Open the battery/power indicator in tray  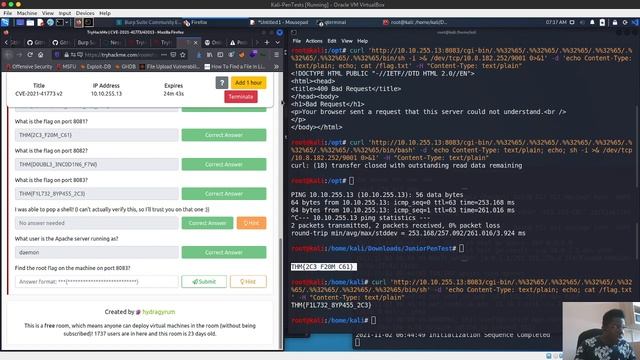[x=602, y=22]
